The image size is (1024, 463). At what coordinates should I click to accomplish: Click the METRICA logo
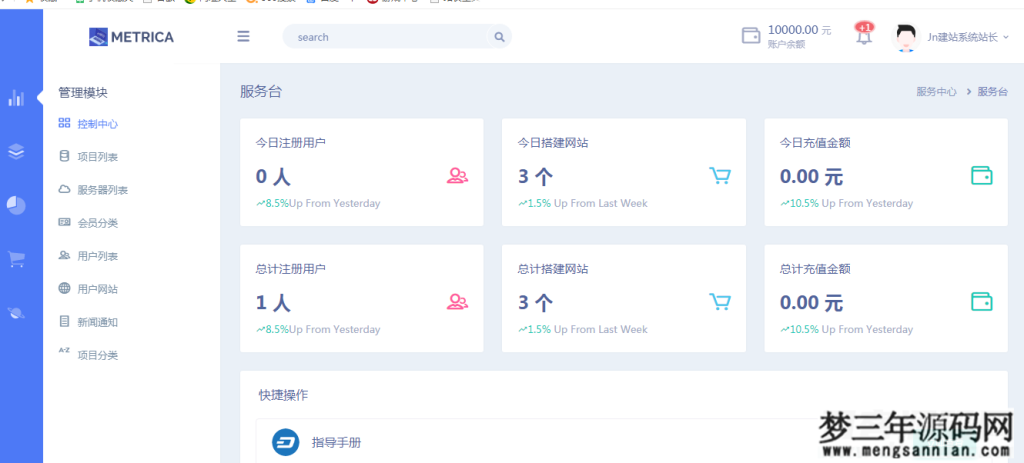(x=131, y=37)
